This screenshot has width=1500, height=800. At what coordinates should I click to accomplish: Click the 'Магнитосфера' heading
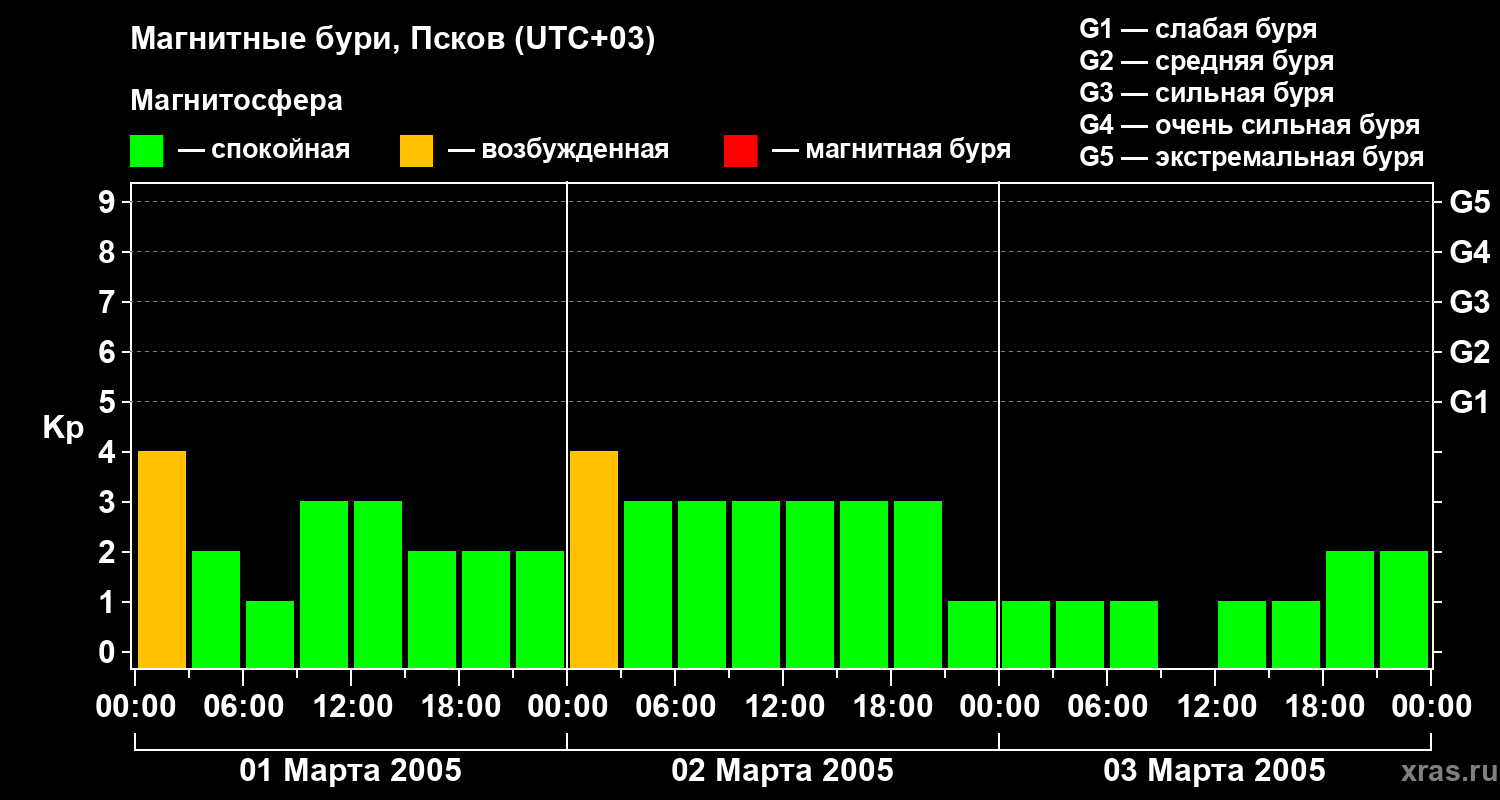236,101
